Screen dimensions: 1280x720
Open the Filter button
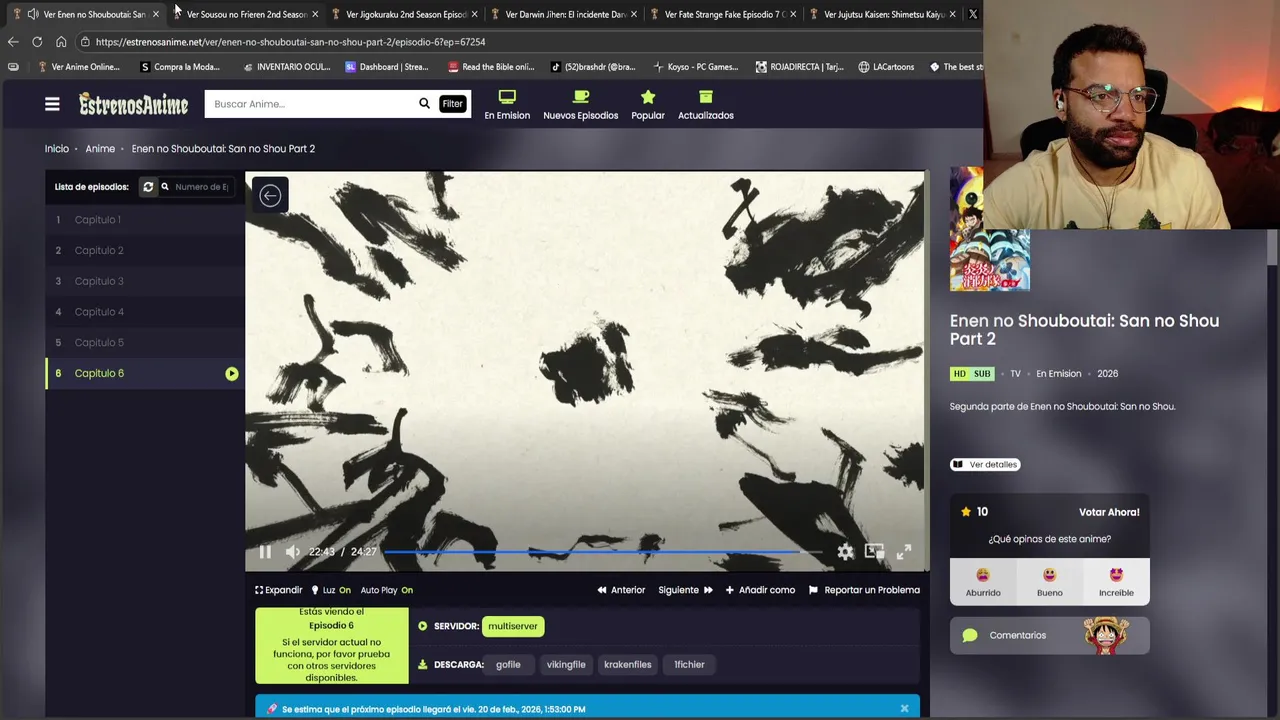(x=453, y=104)
